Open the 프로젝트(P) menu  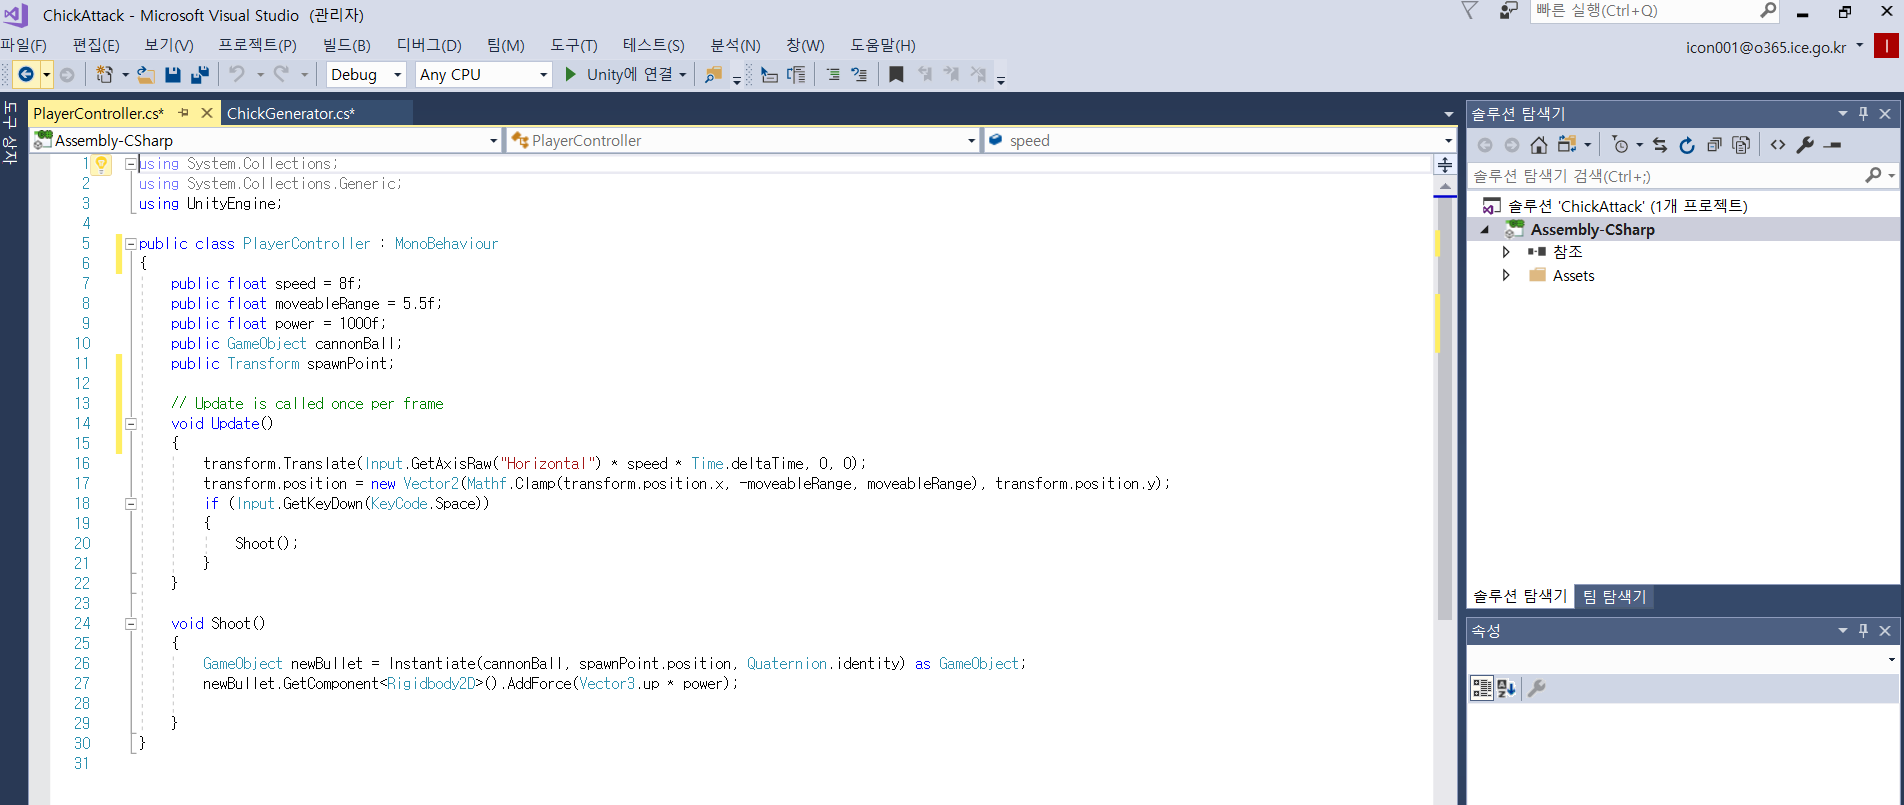coord(258,46)
